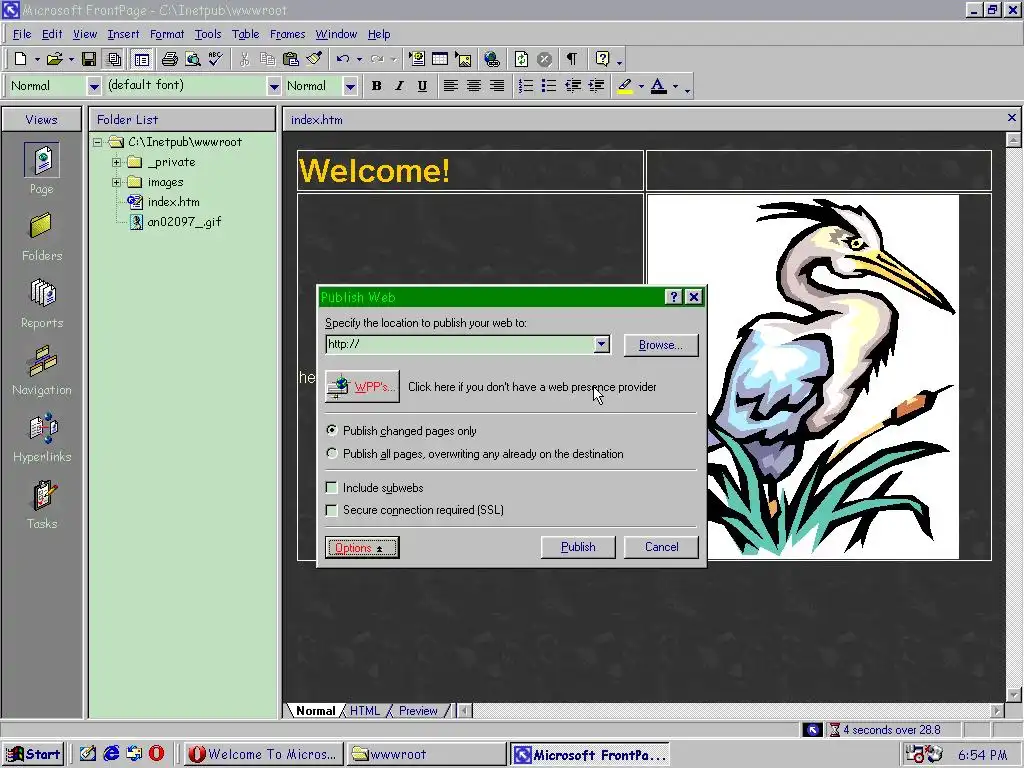
Task: Click the Help question mark toolbar icon
Action: [x=602, y=59]
